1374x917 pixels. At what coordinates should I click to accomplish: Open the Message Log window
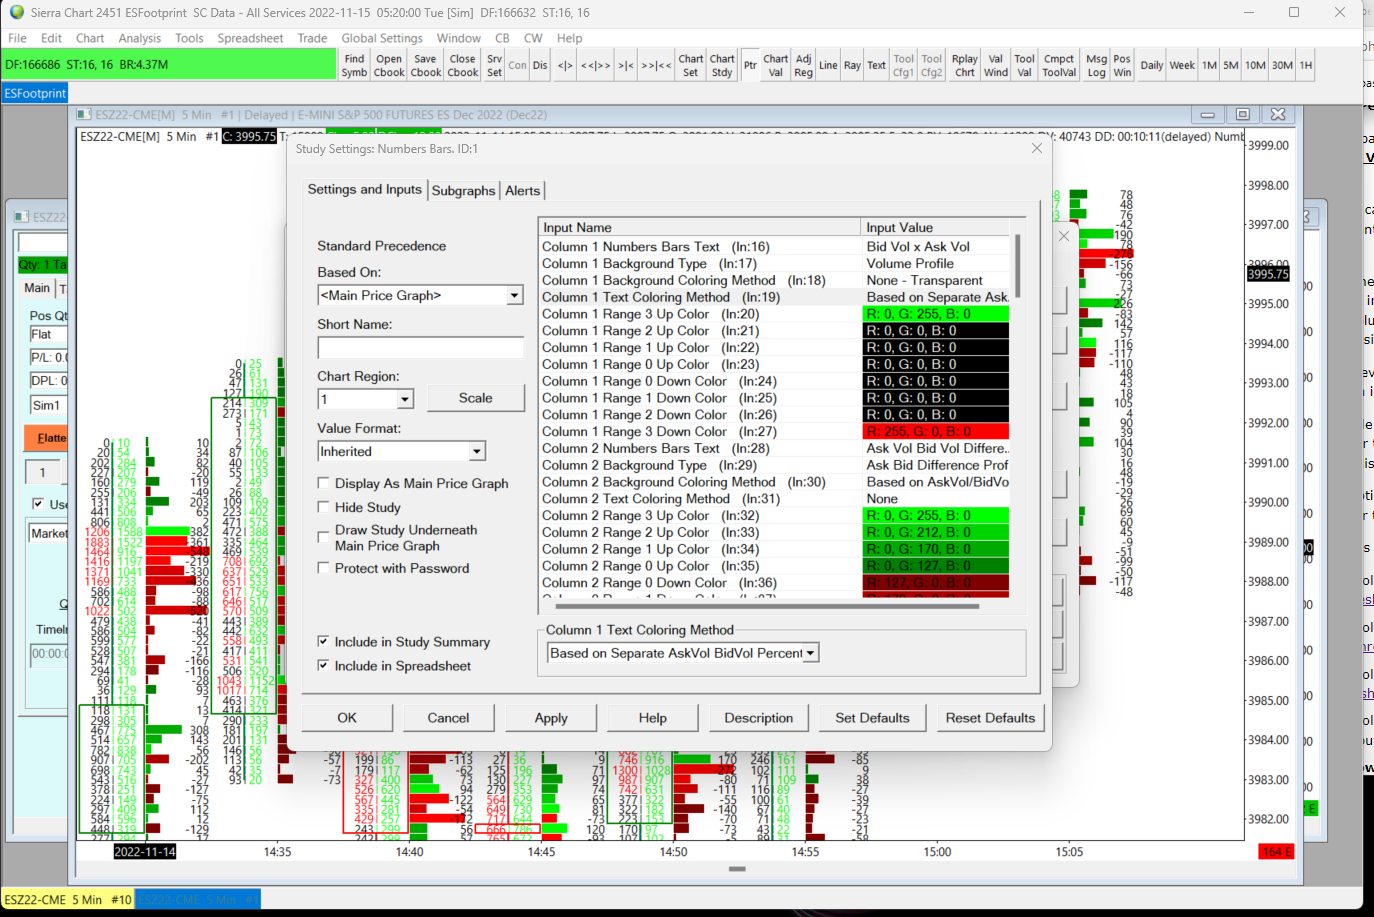coord(1096,65)
